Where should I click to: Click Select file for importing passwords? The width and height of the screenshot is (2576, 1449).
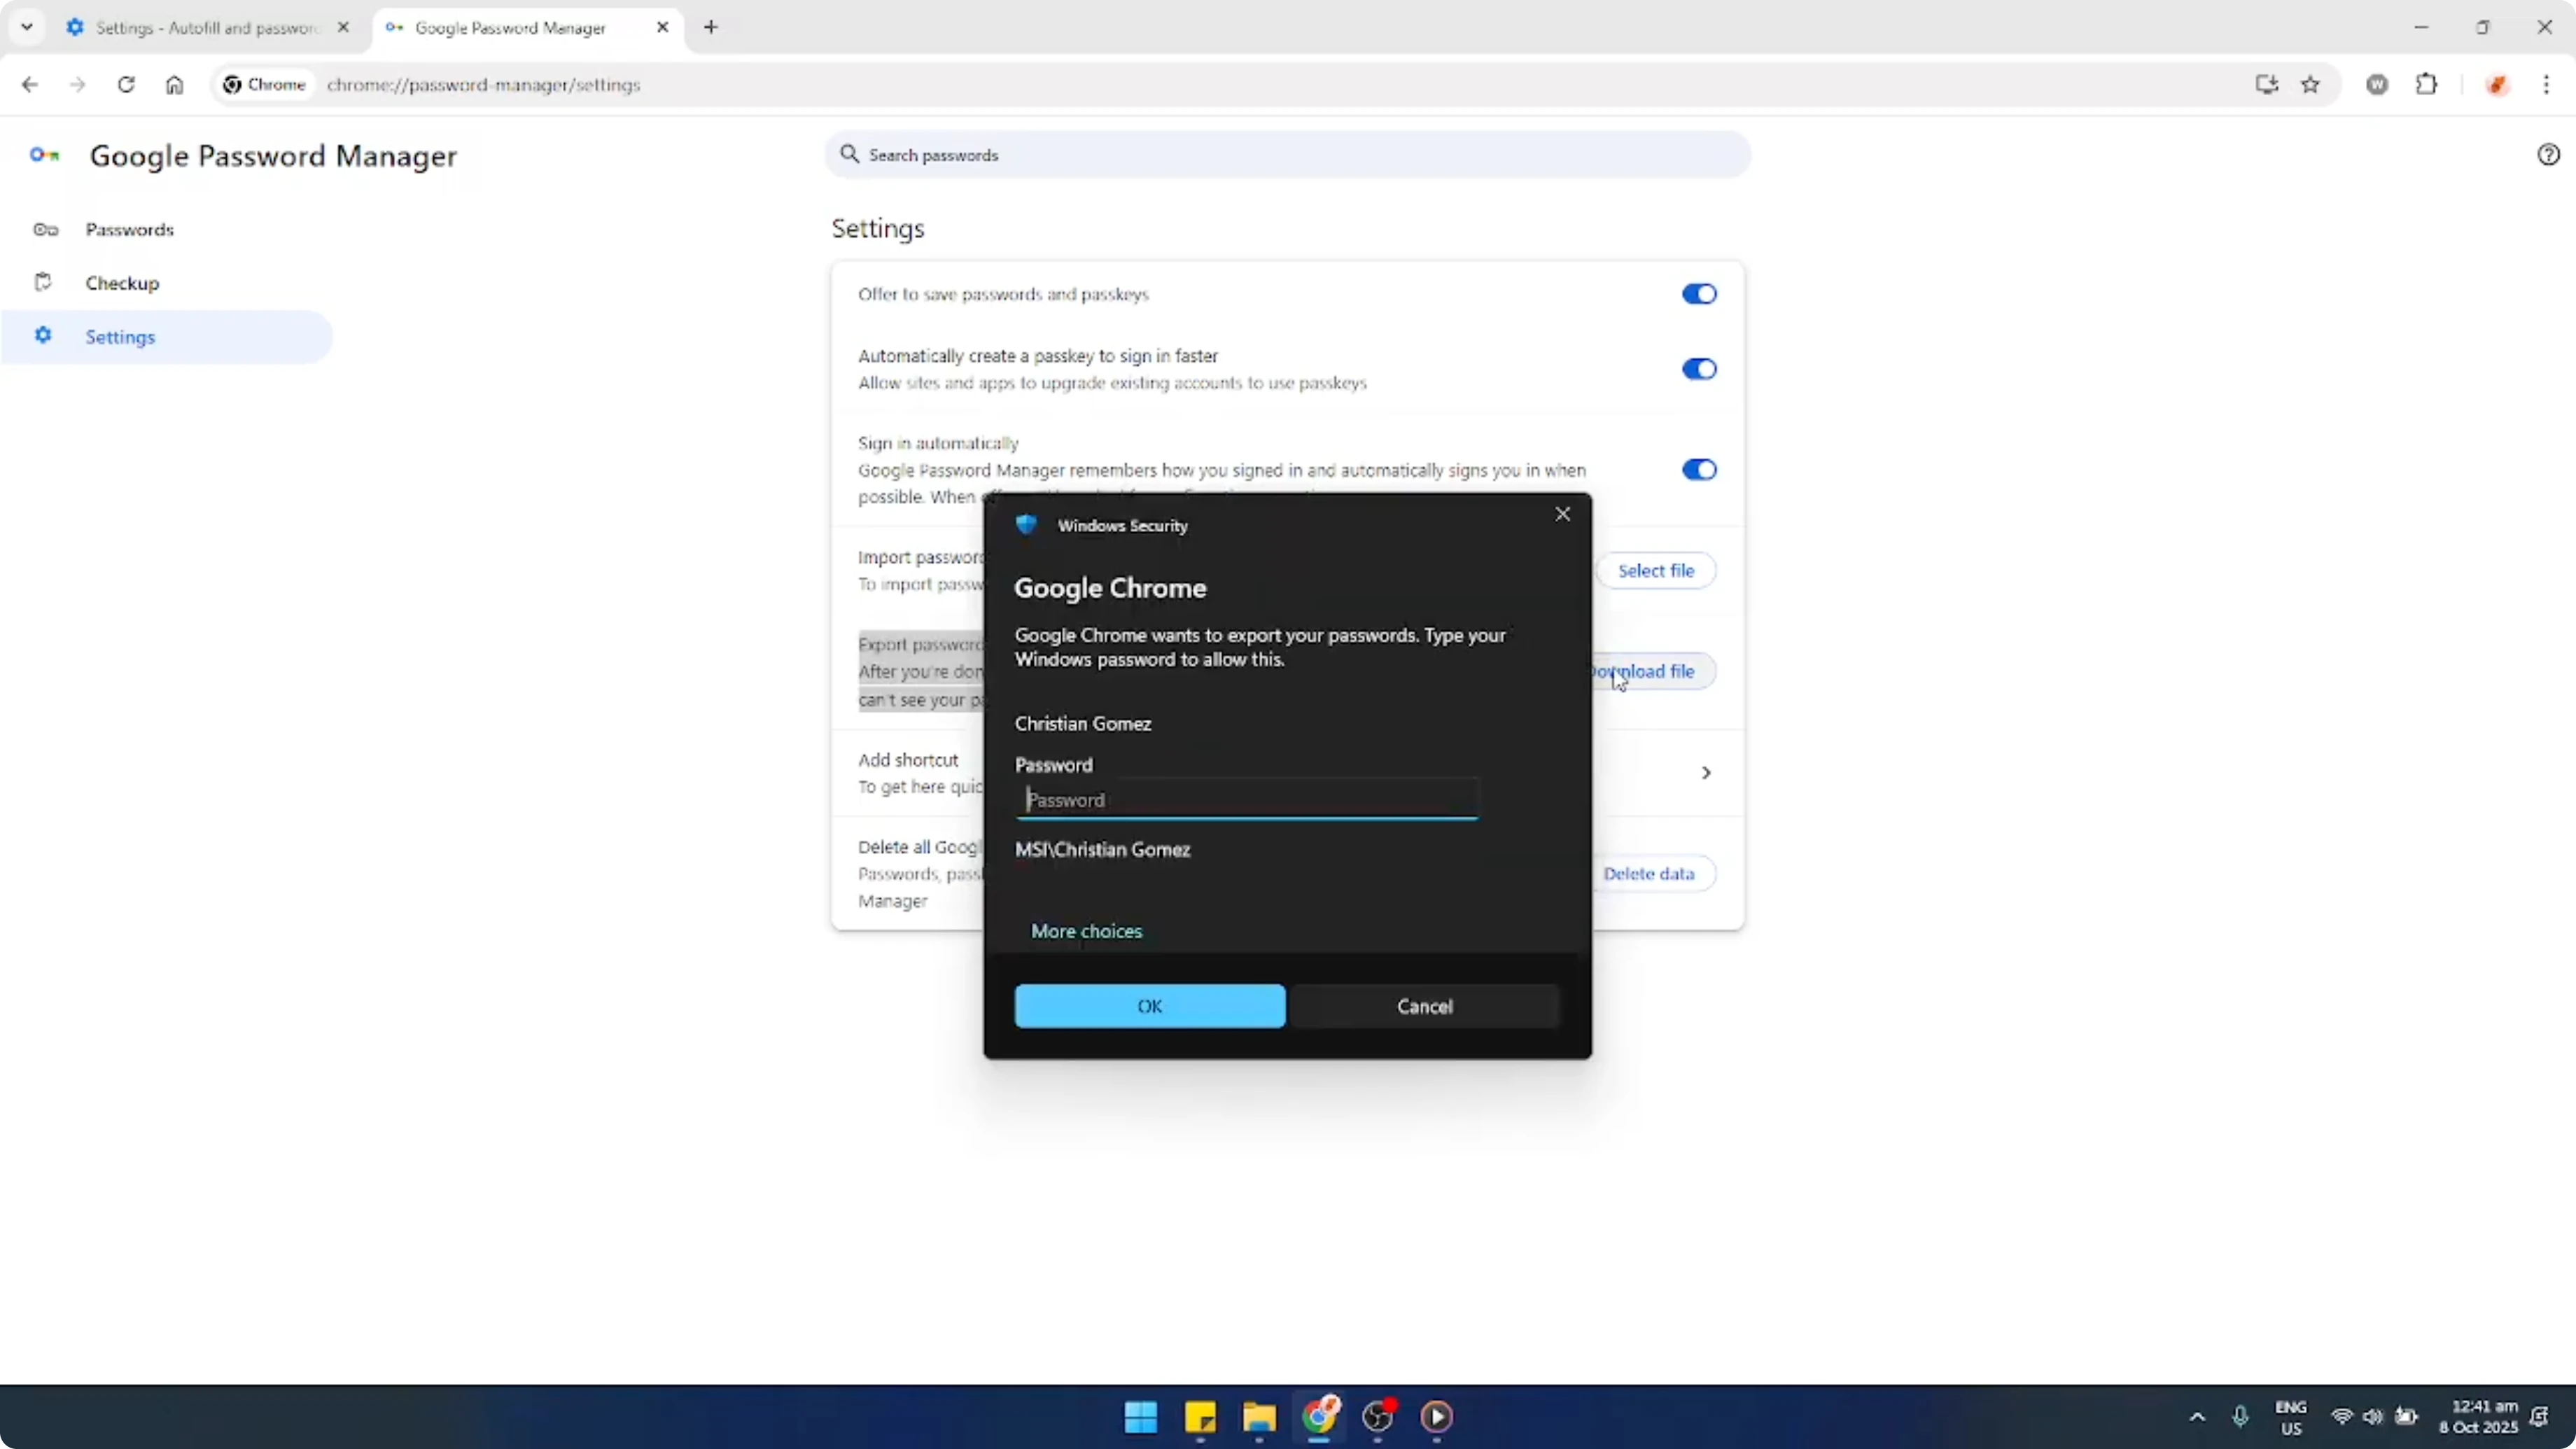tap(1656, 570)
